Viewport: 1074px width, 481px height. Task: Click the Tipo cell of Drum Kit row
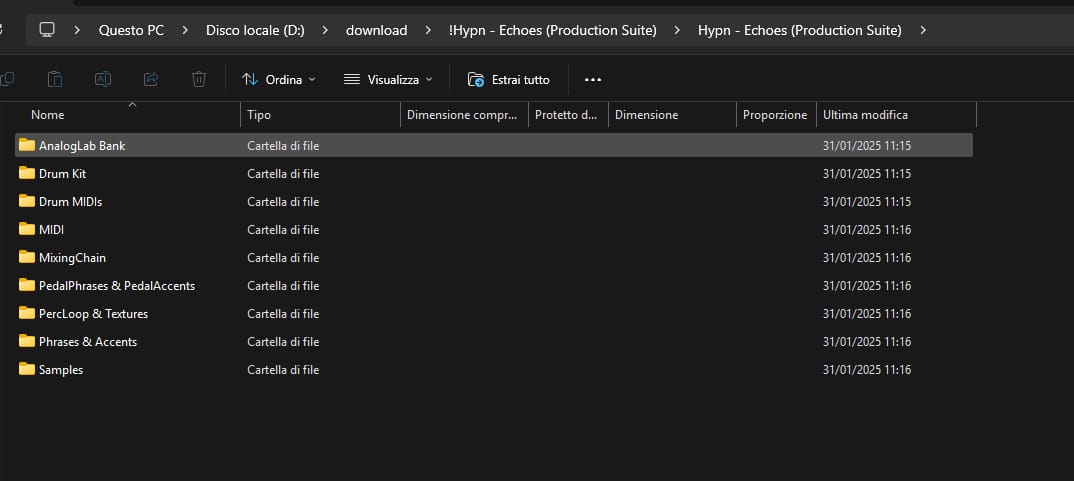pyautogui.click(x=283, y=173)
